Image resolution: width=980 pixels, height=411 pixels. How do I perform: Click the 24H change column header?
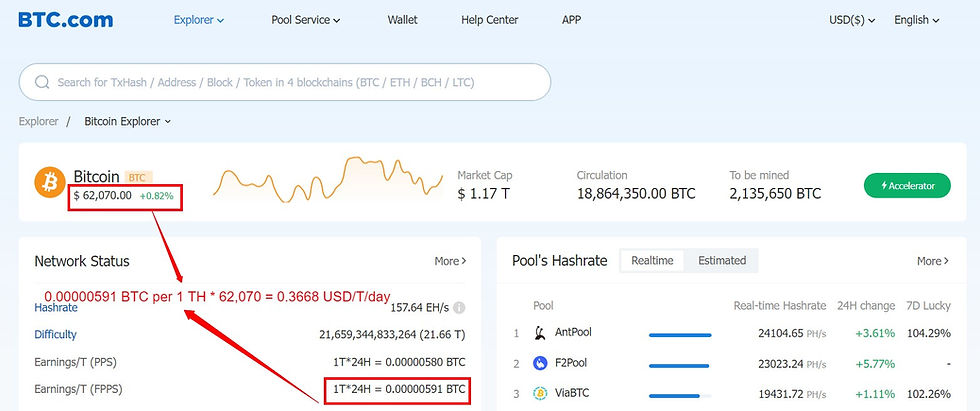[866, 306]
